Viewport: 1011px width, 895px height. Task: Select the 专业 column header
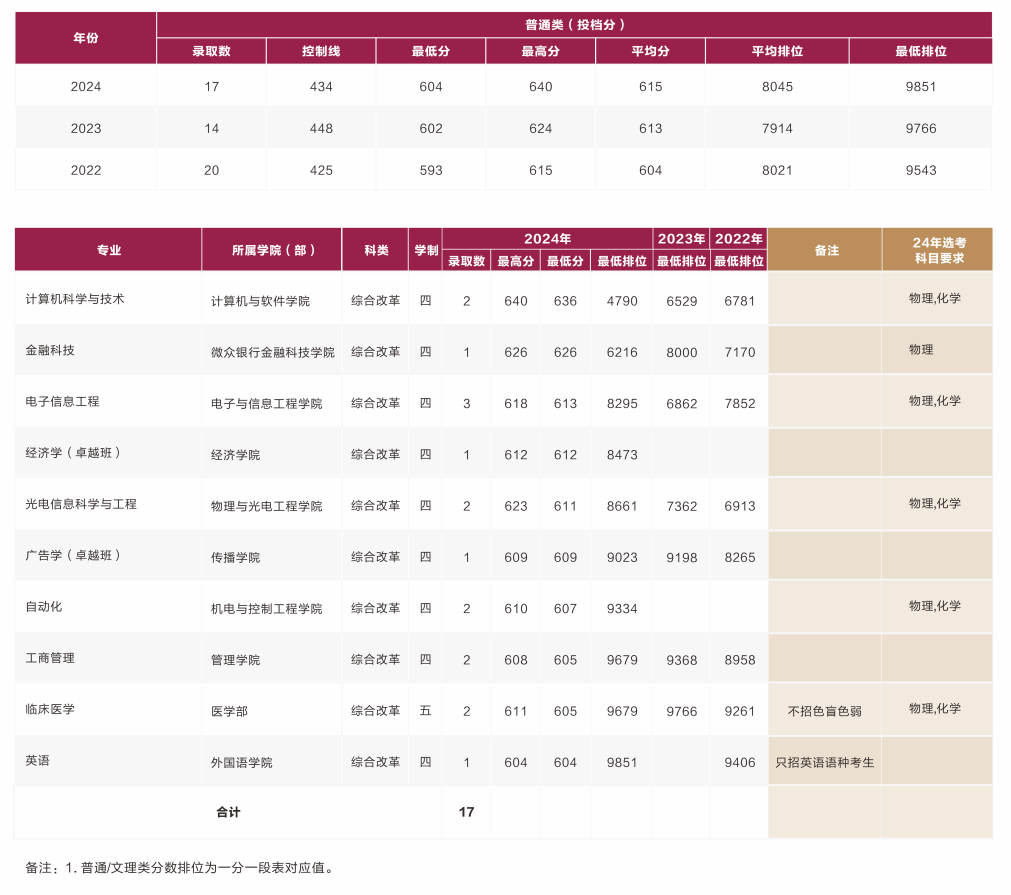(108, 250)
